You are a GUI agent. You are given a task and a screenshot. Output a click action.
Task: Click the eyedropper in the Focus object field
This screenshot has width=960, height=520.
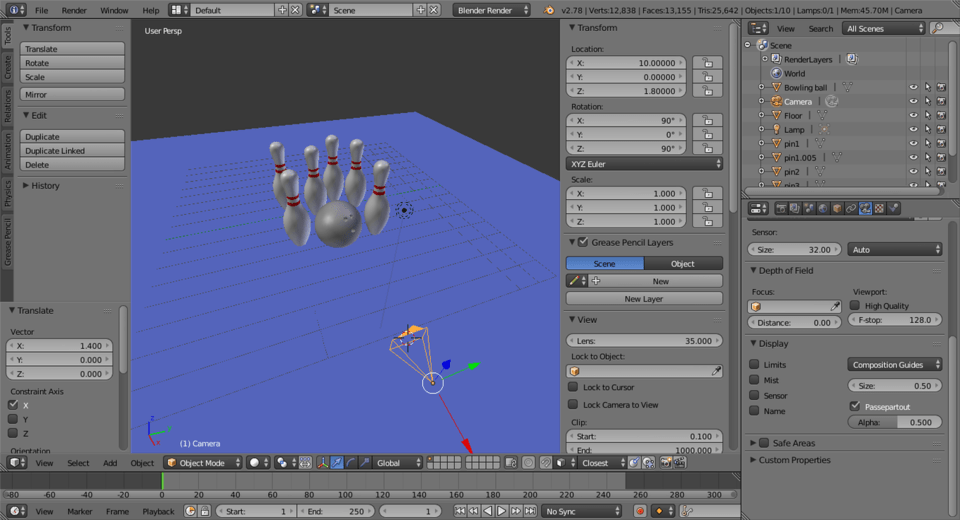(835, 306)
